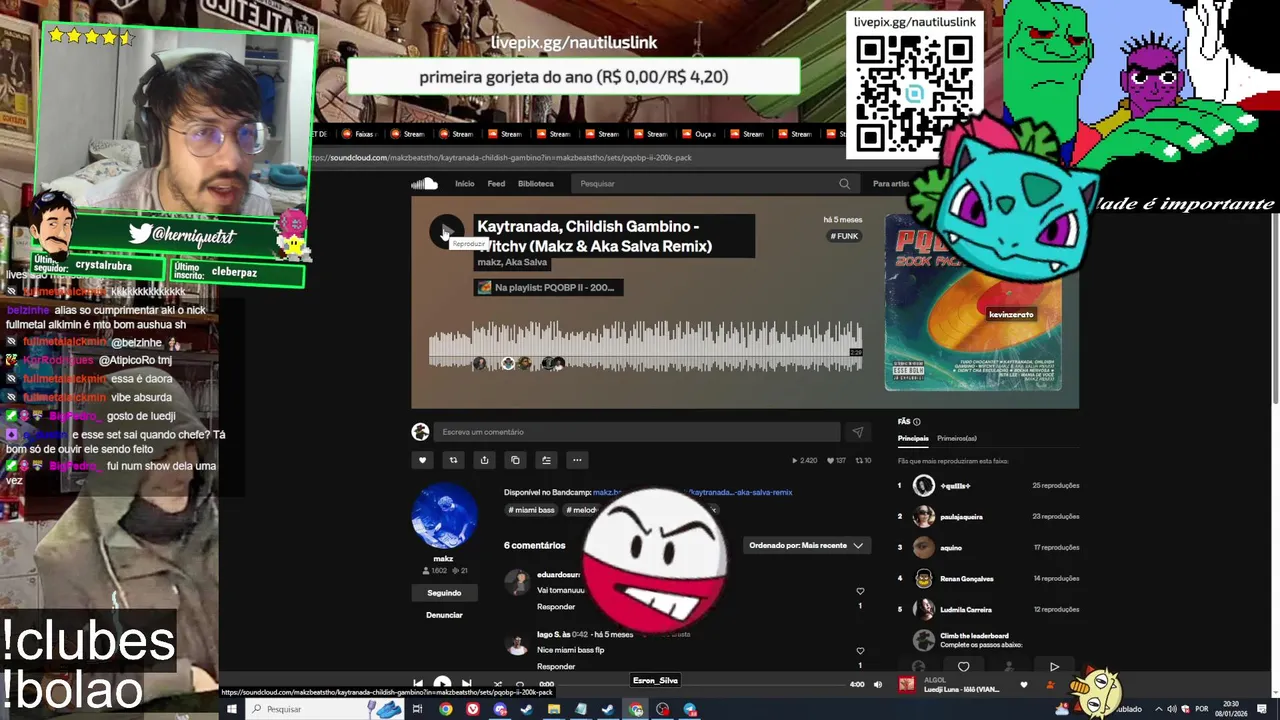Viewport: 1280px width, 720px height.
Task: Click the taskbar clock showing 20:30
Action: 1229,709
